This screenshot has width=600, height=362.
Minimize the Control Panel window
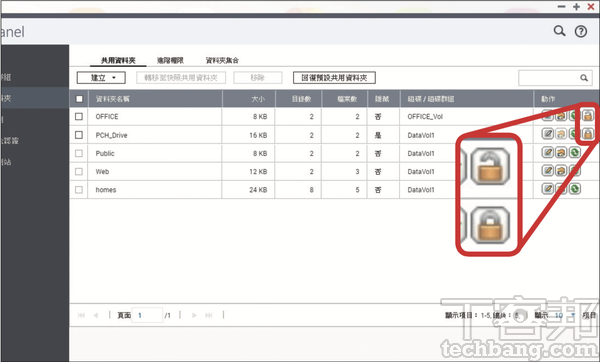point(561,7)
